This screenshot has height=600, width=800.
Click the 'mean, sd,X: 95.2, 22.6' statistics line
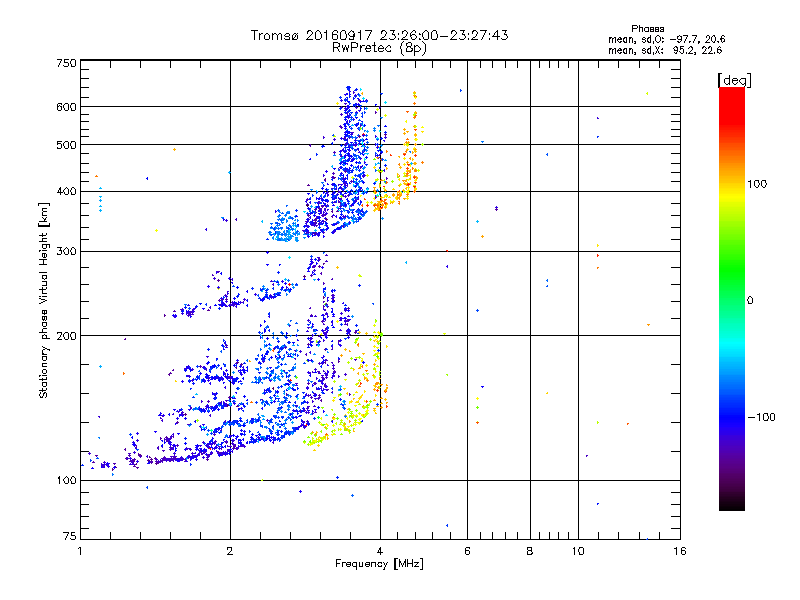click(665, 50)
